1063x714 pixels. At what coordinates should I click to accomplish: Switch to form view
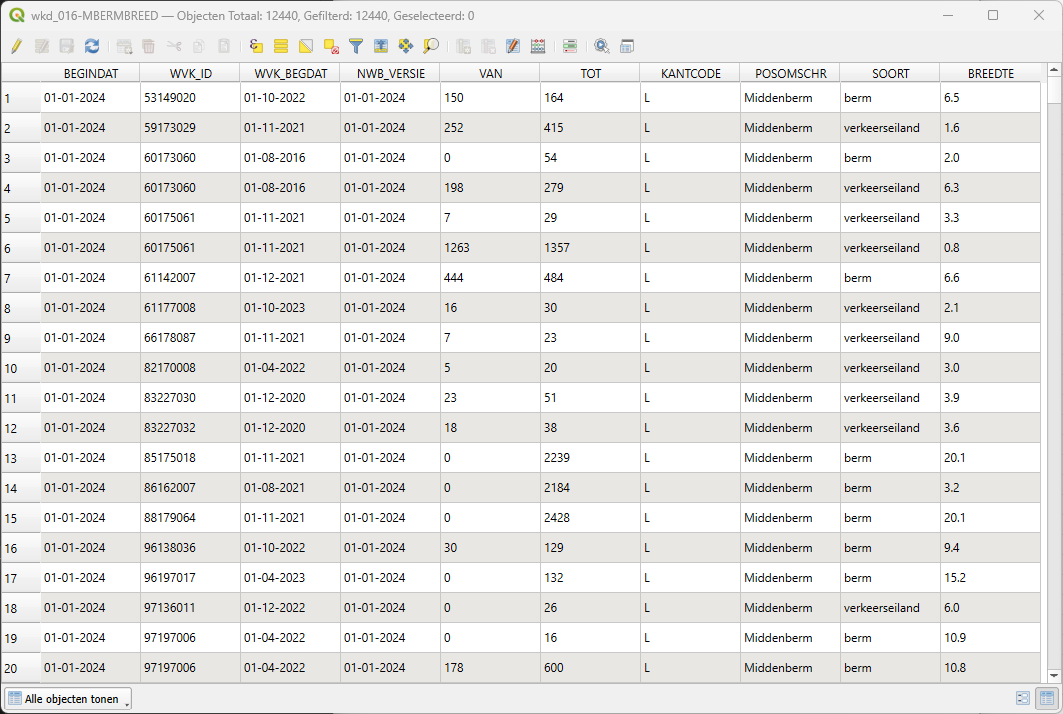(x=1023, y=699)
